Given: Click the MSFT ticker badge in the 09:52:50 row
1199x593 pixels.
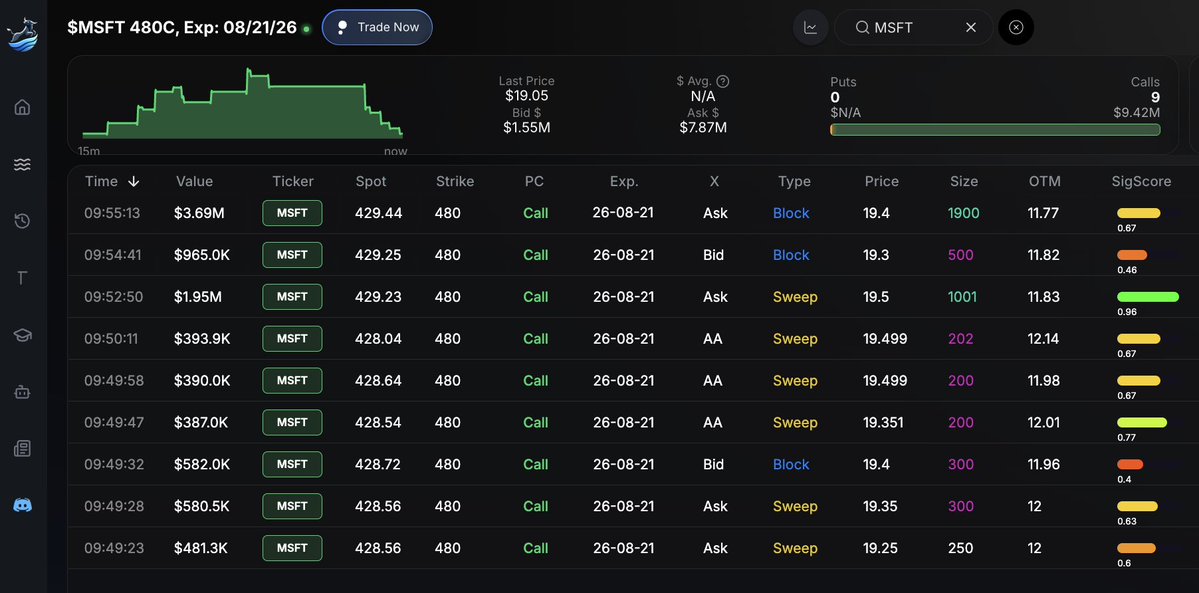Looking at the screenshot, I should coord(292,297).
